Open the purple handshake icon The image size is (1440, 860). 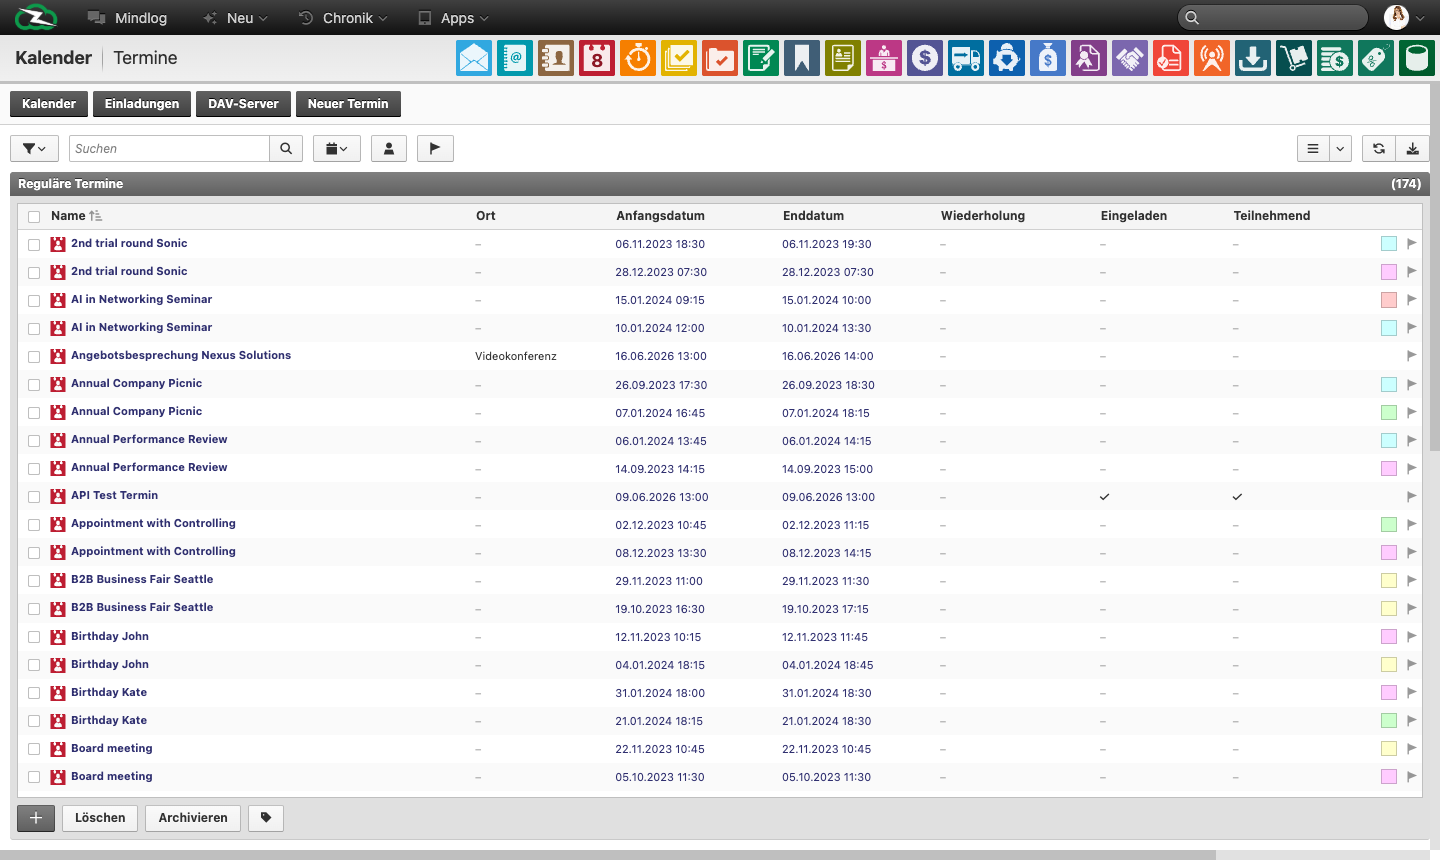pos(1130,58)
